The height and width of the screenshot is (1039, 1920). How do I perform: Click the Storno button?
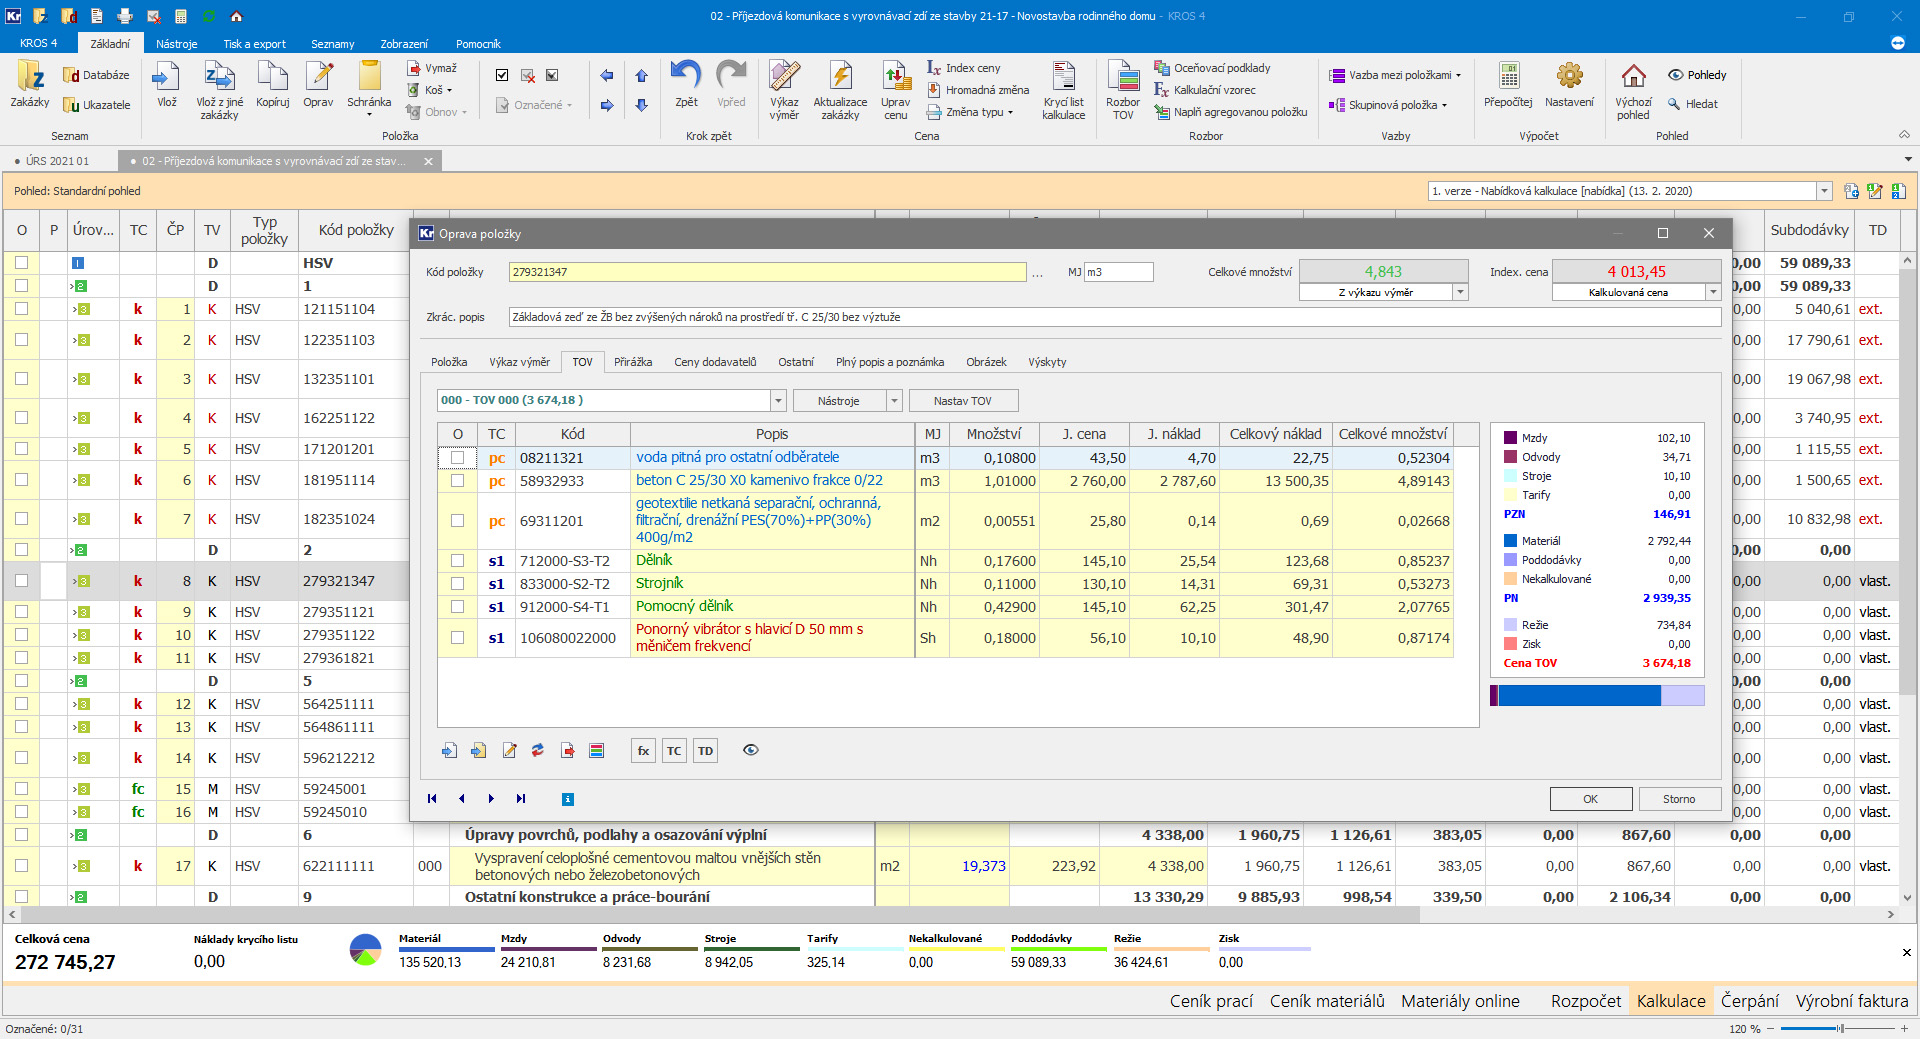[1678, 799]
